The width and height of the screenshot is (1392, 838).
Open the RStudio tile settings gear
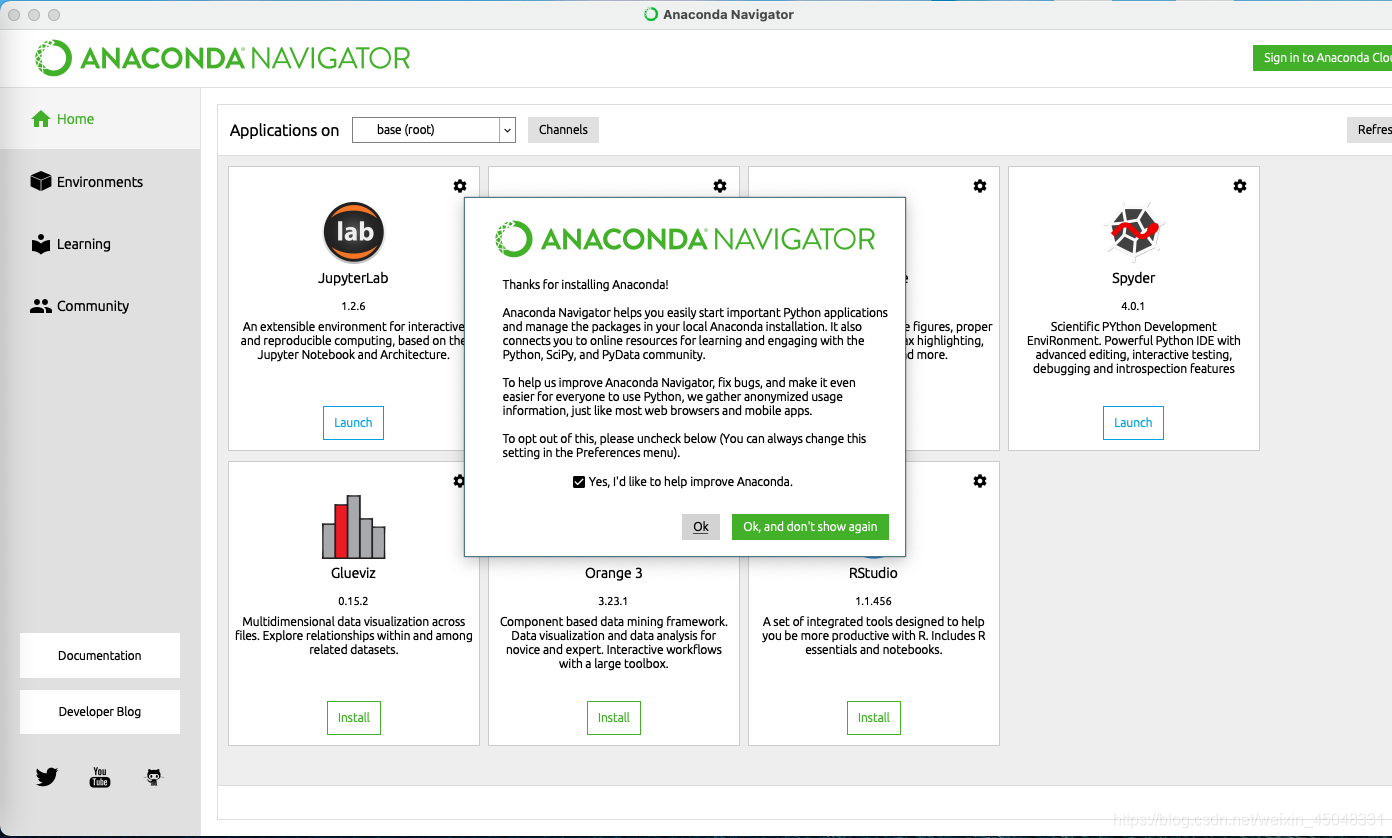980,481
